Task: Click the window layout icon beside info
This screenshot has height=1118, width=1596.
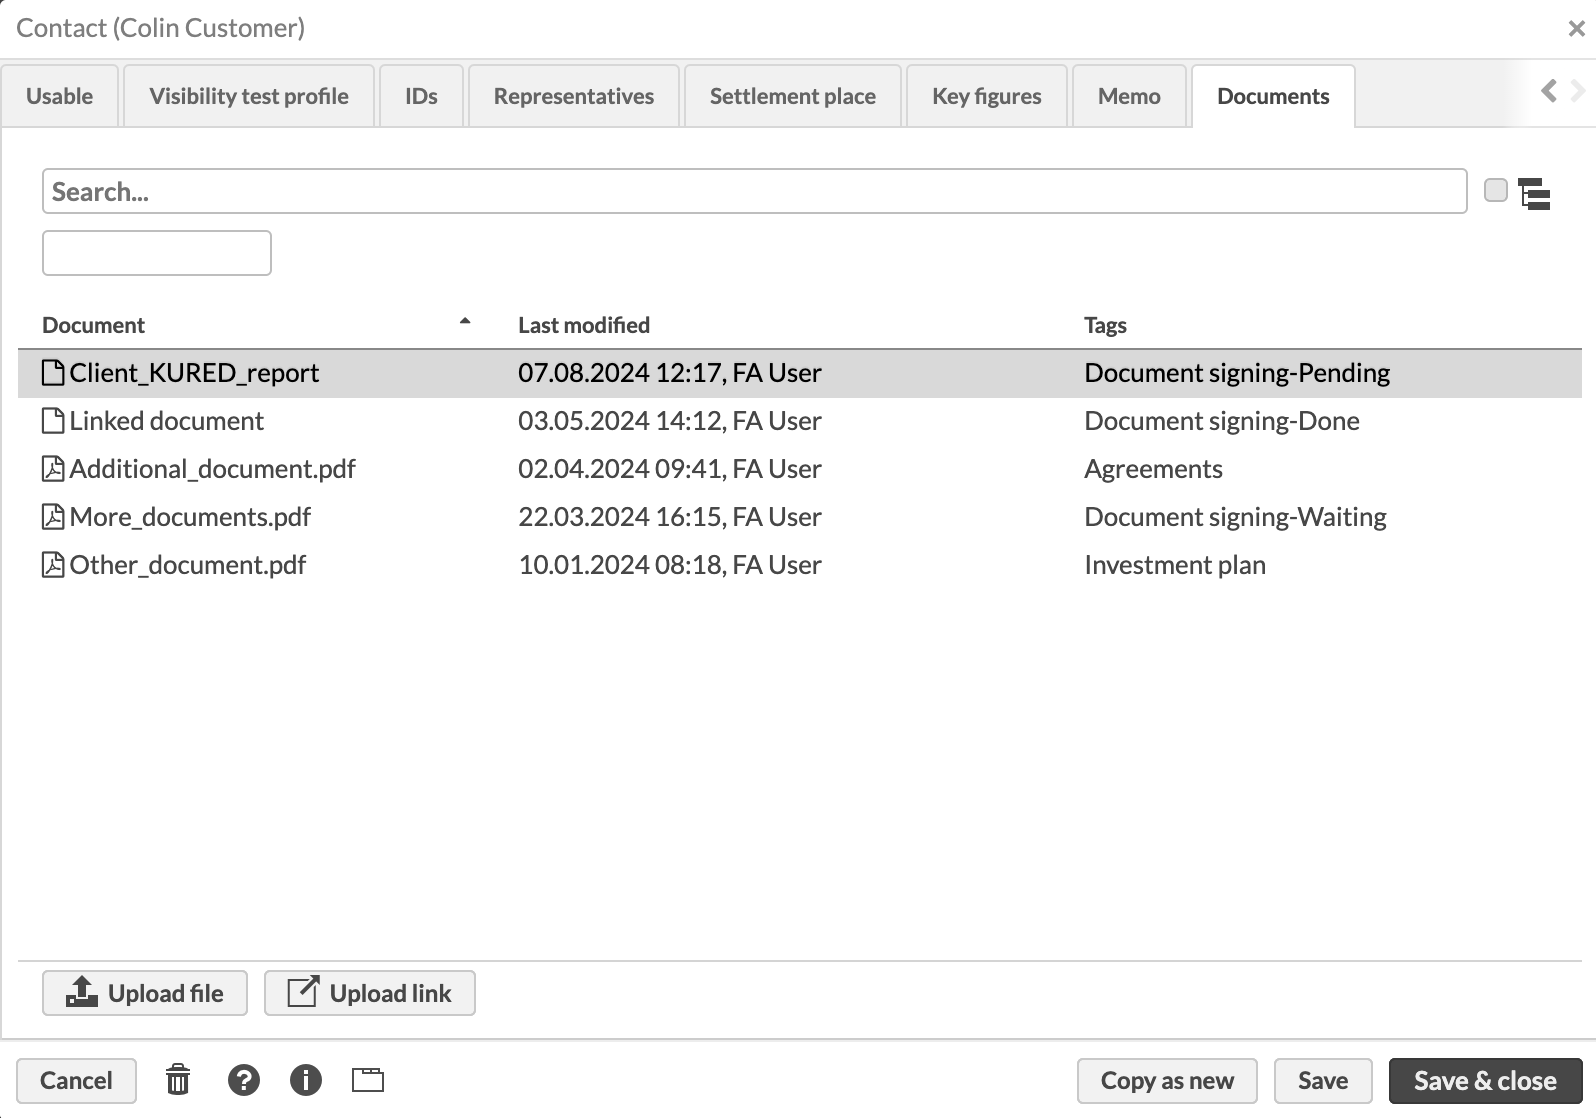Action: pyautogui.click(x=368, y=1080)
